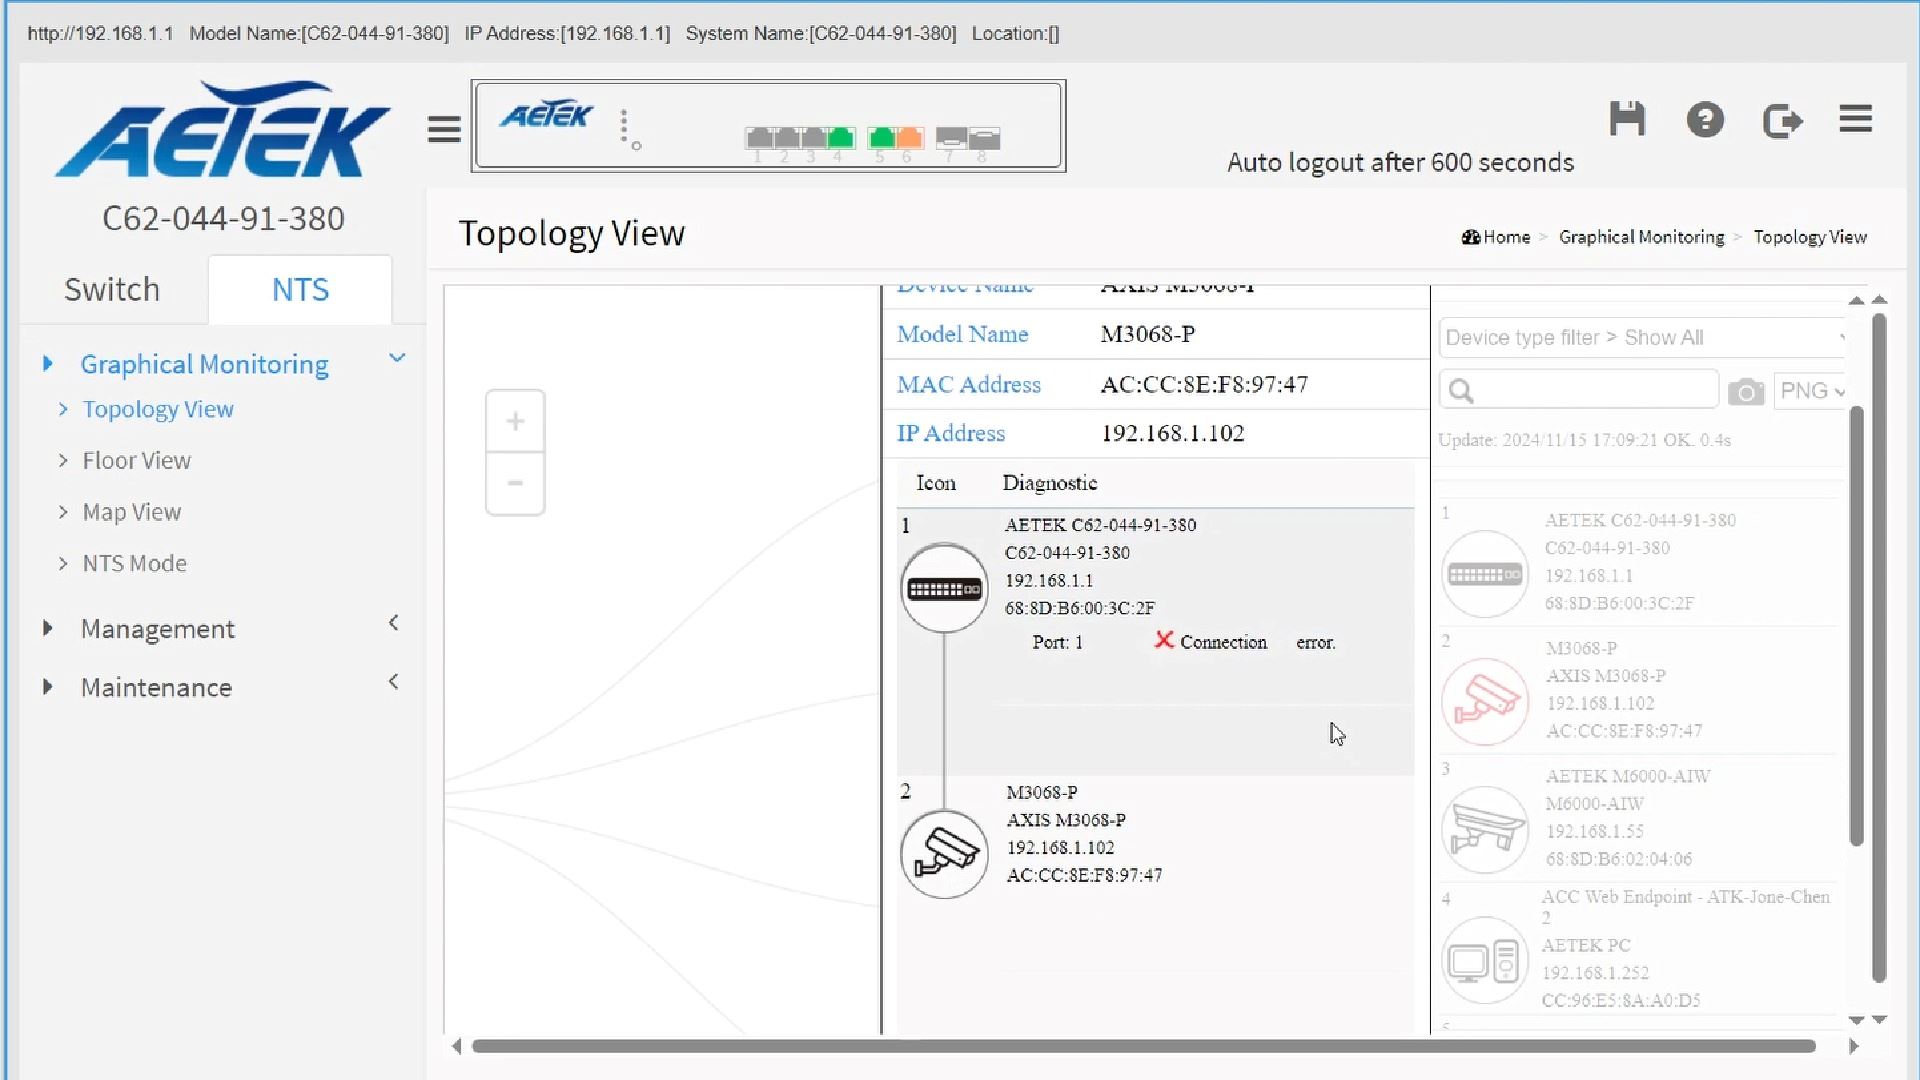Click the Model Name value M3068-P

pyautogui.click(x=1148, y=334)
